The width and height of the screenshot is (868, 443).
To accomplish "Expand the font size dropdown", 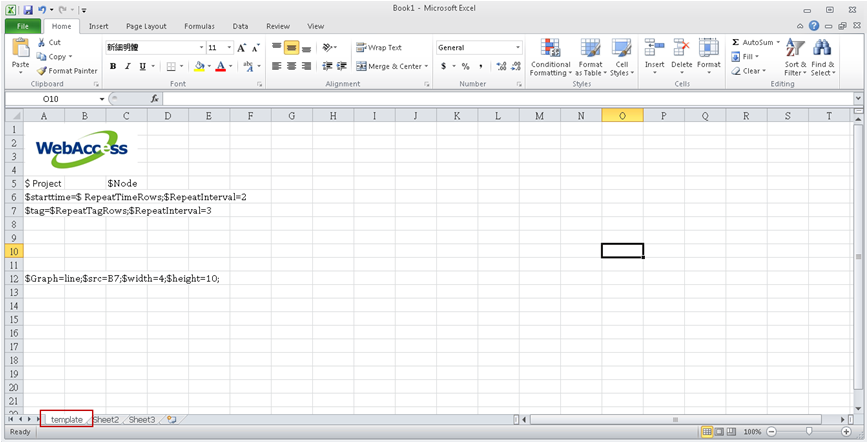I will 230,48.
